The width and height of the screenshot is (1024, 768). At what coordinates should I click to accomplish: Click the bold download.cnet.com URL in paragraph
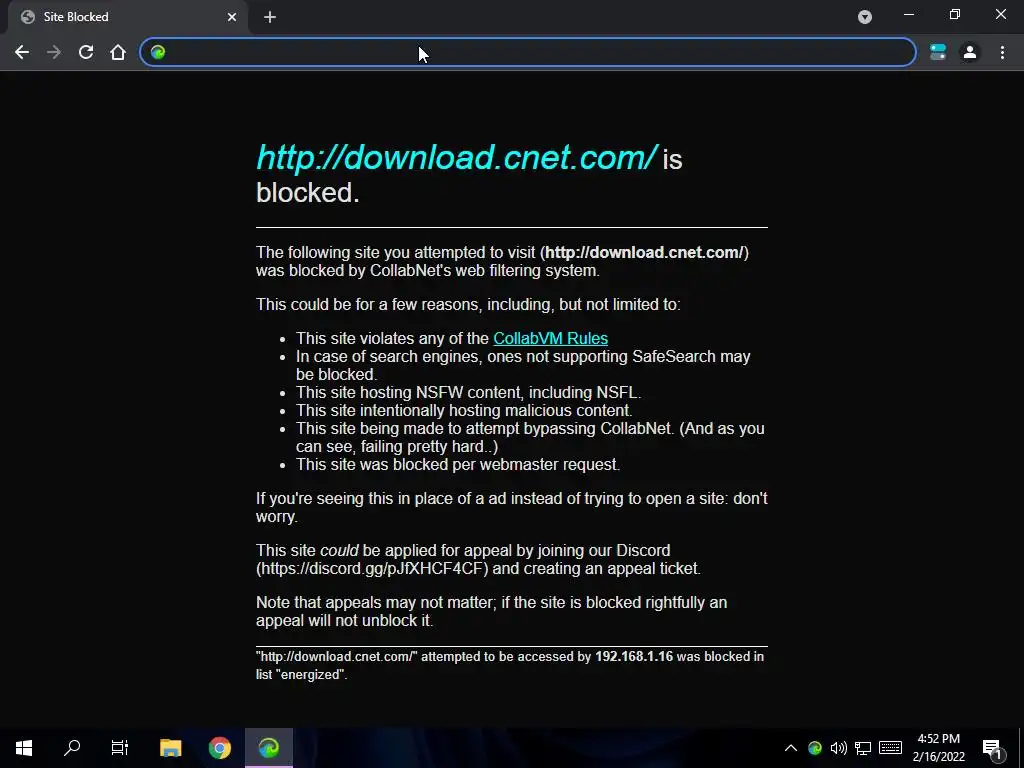coord(644,253)
